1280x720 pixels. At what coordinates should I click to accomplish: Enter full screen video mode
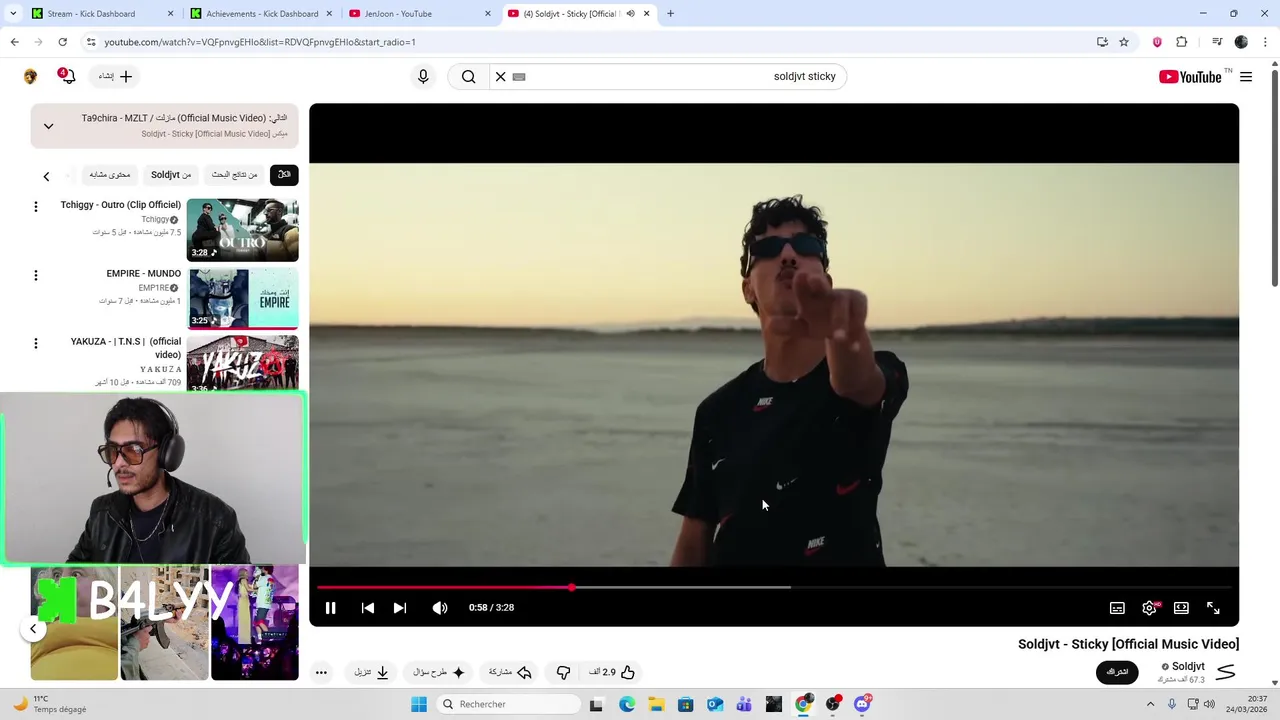click(1213, 608)
